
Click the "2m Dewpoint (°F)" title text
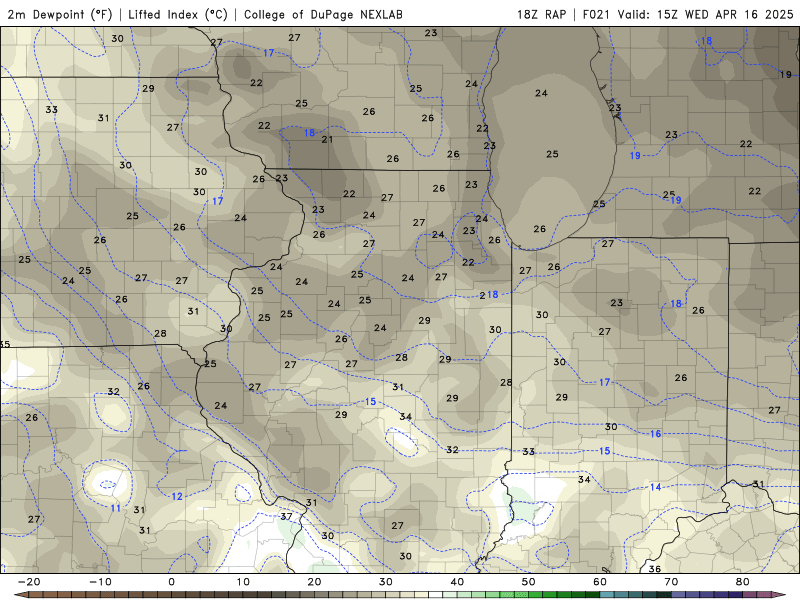click(60, 14)
